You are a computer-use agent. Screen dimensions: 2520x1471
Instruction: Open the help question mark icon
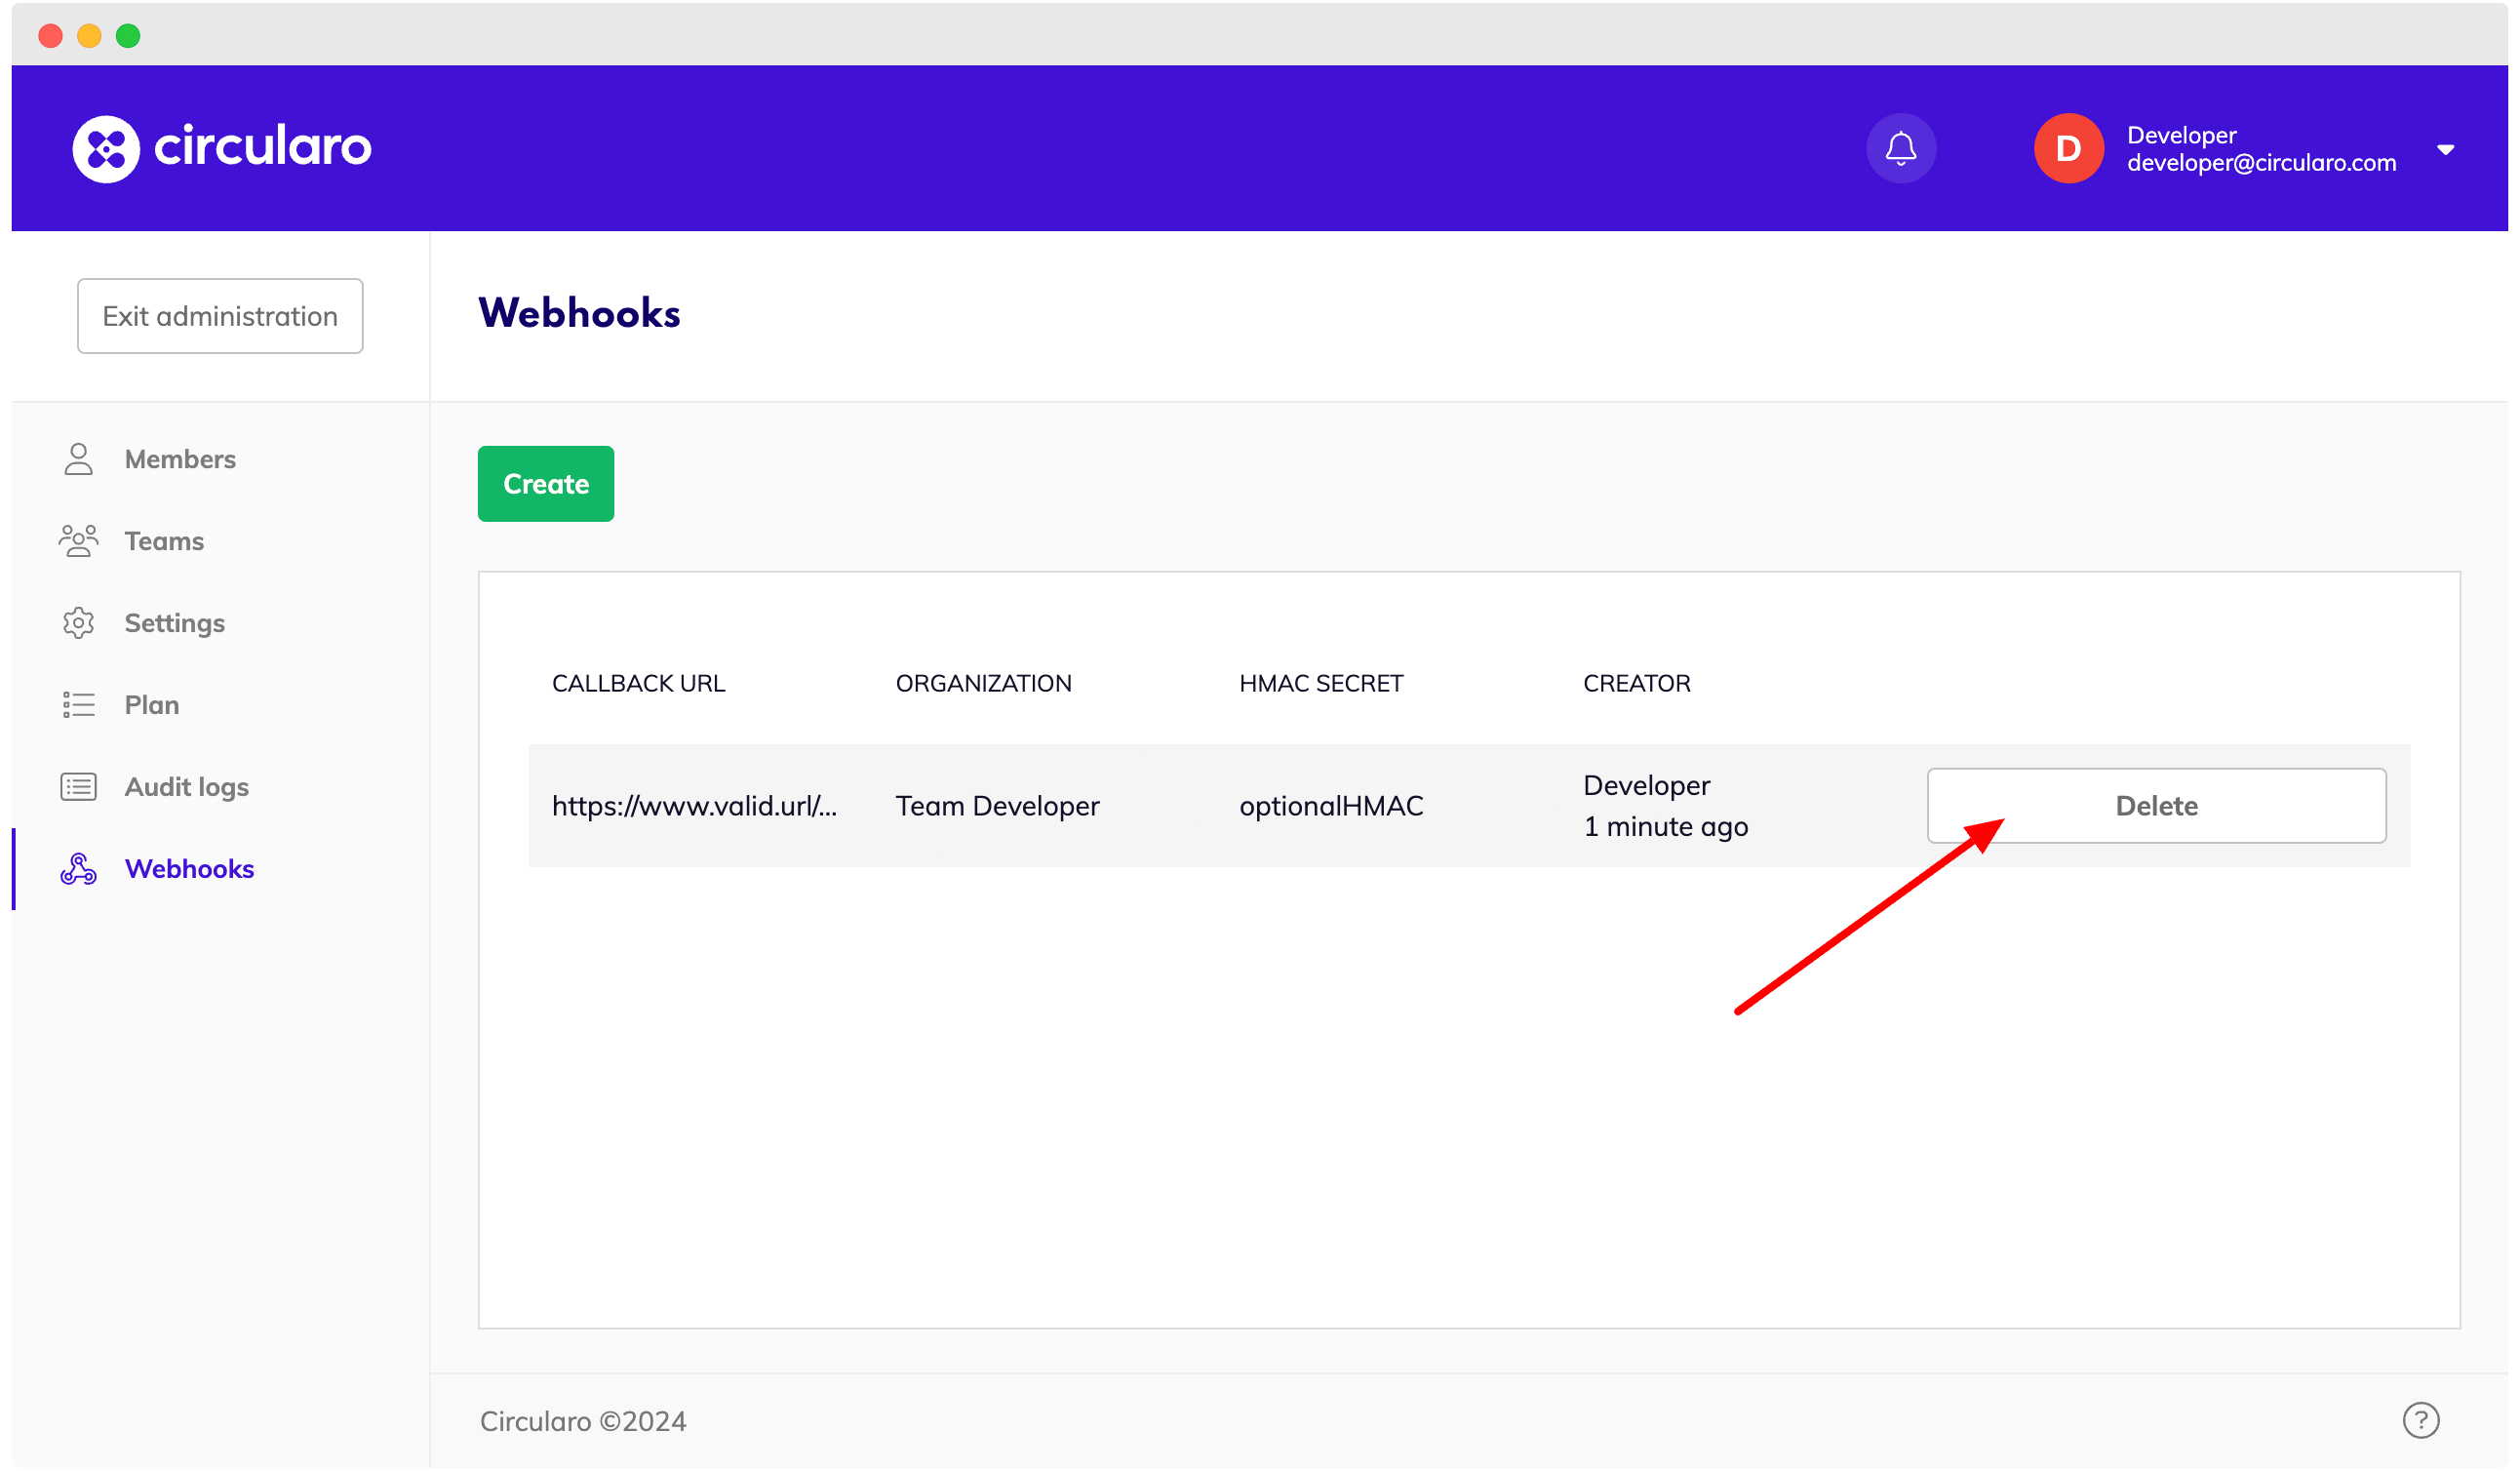tap(2420, 1420)
